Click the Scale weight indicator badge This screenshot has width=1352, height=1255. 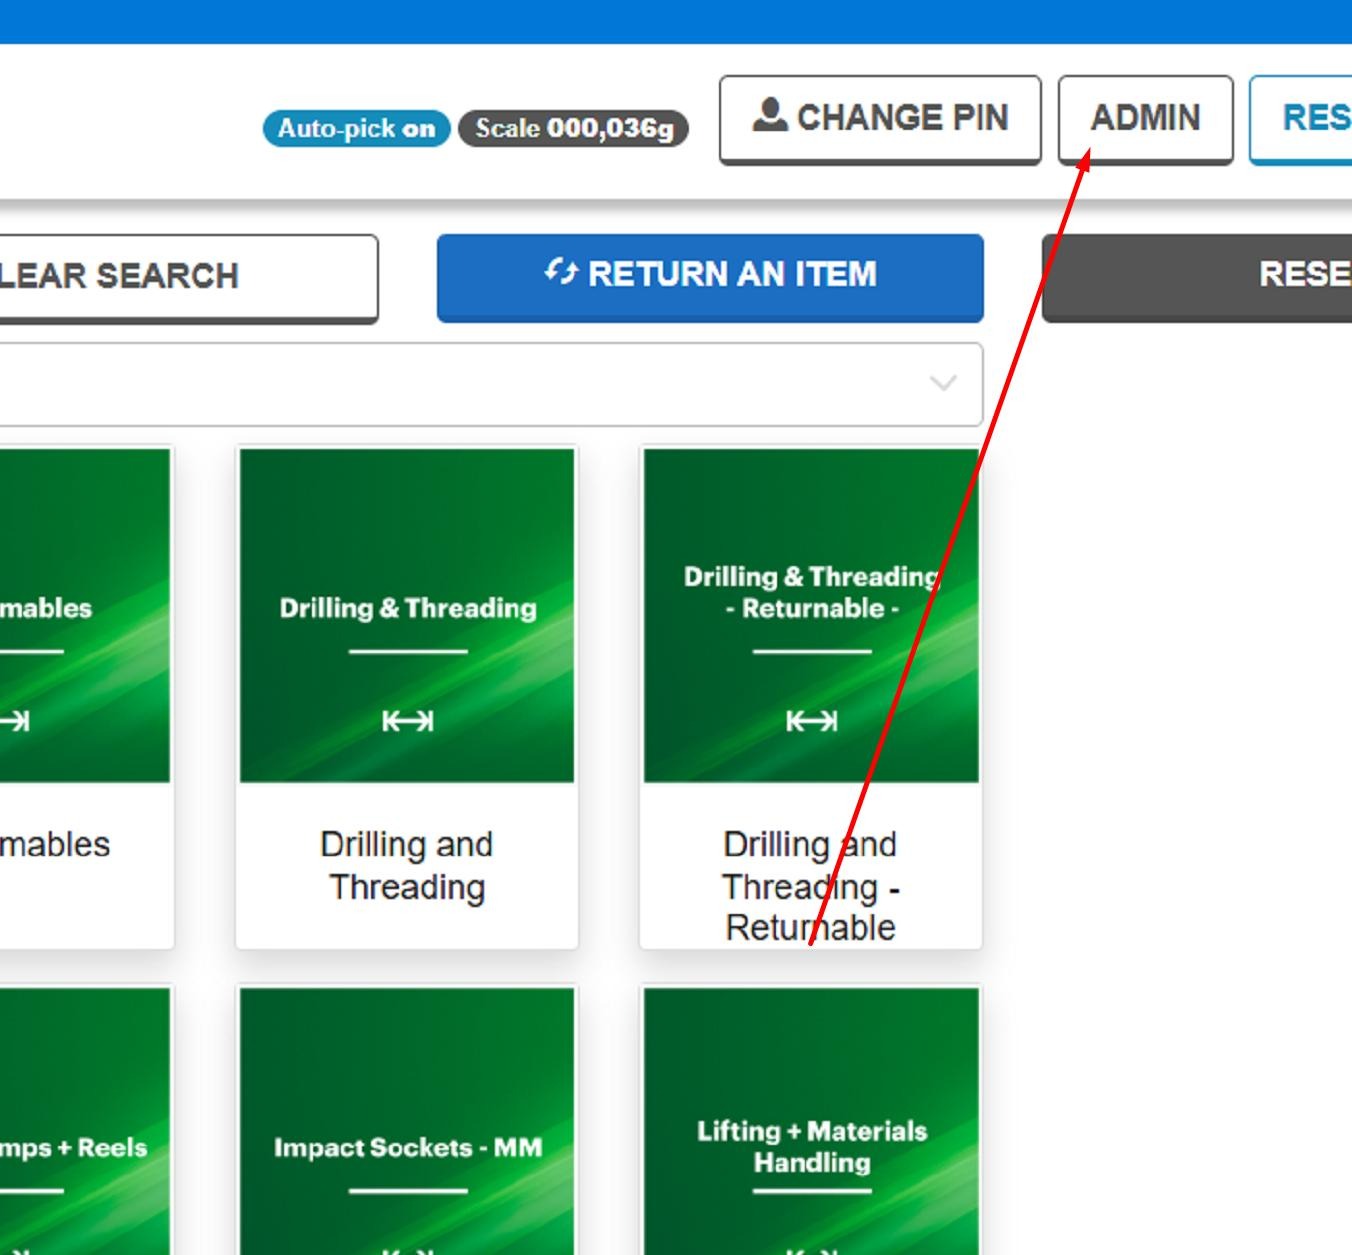[x=573, y=129]
